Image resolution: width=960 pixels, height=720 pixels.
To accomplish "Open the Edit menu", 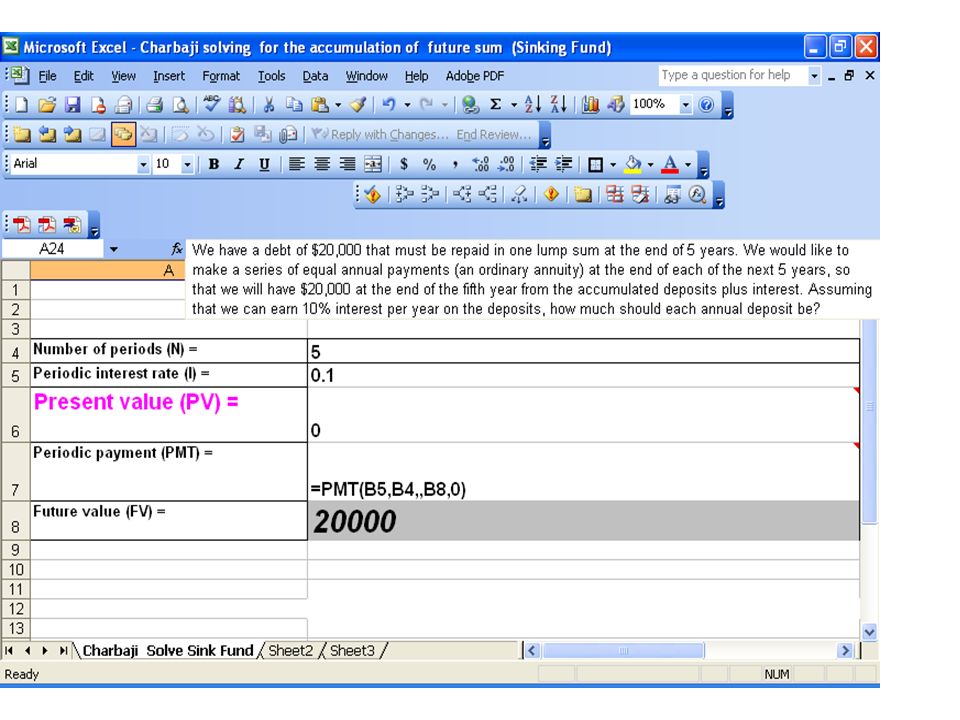I will pos(83,76).
